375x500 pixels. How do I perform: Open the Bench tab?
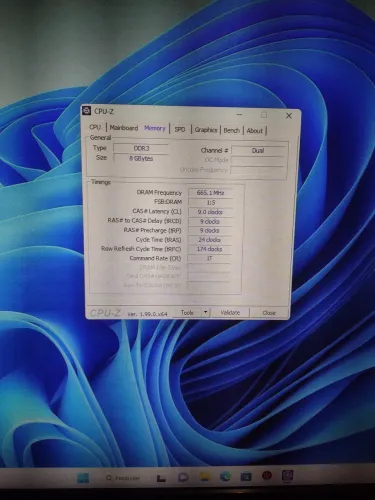click(x=232, y=130)
